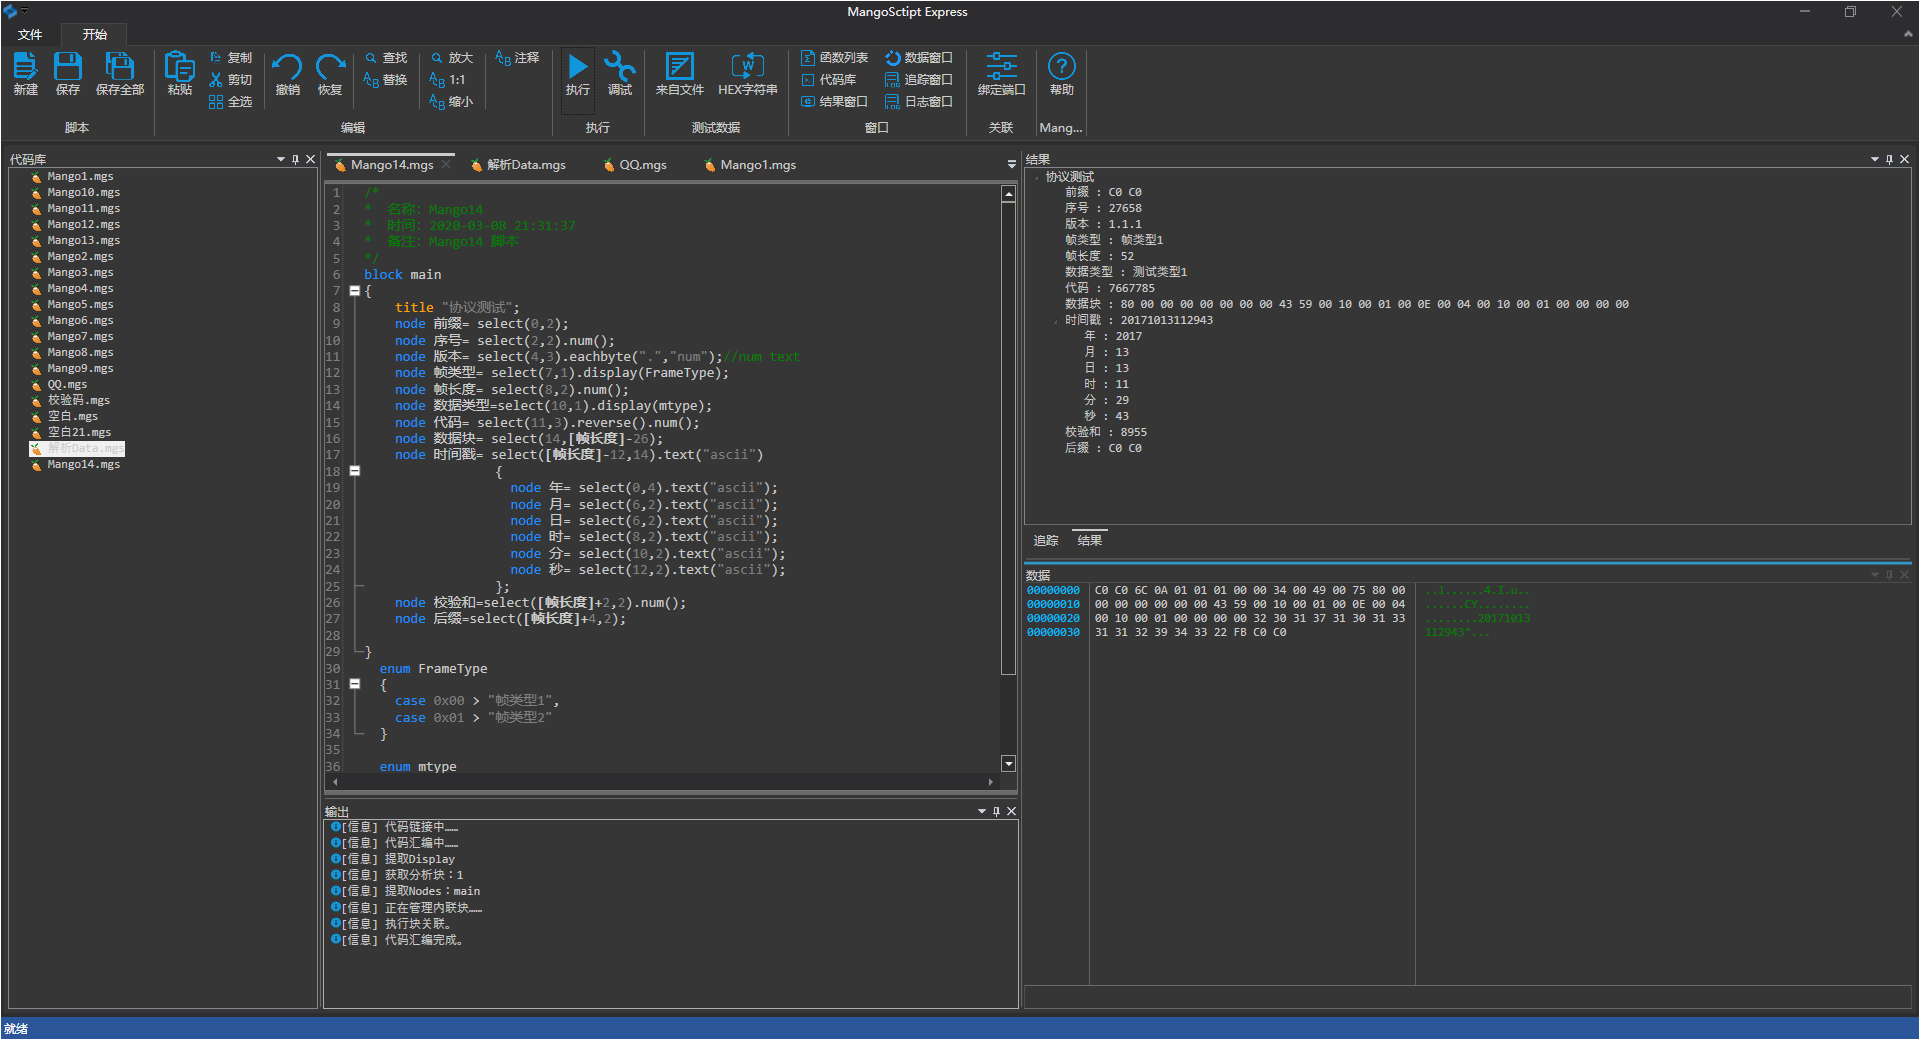Open the 文件 menu tab
1920x1040 pixels.
30,34
